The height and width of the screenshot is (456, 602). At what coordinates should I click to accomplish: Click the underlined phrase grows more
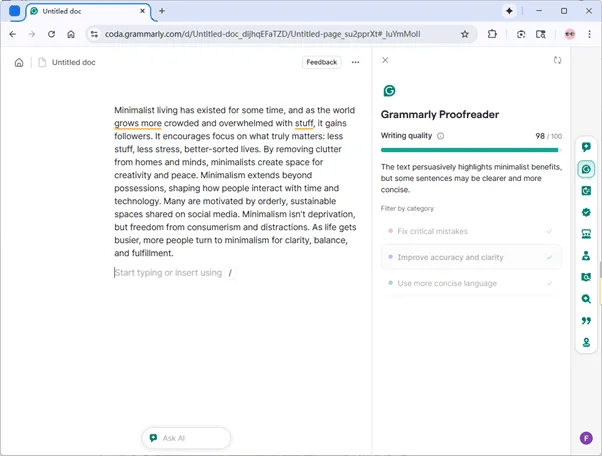pos(138,124)
